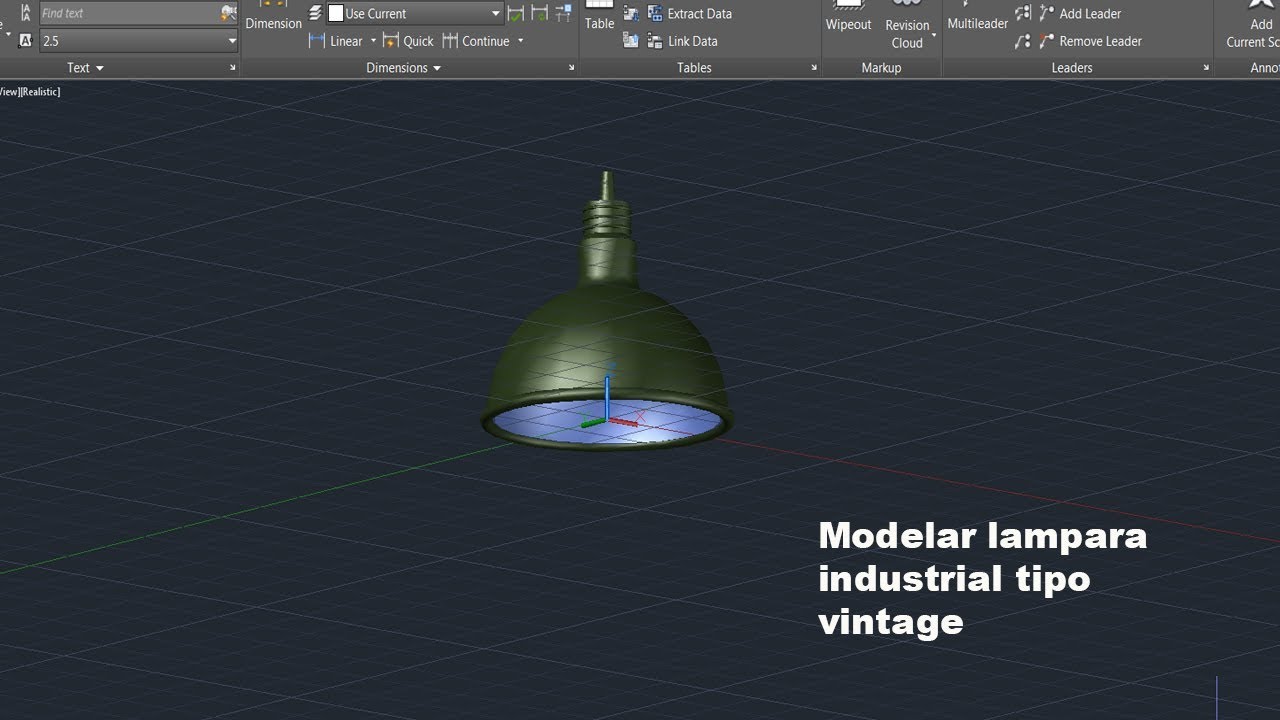Click the Dimension tool button

[273, 17]
